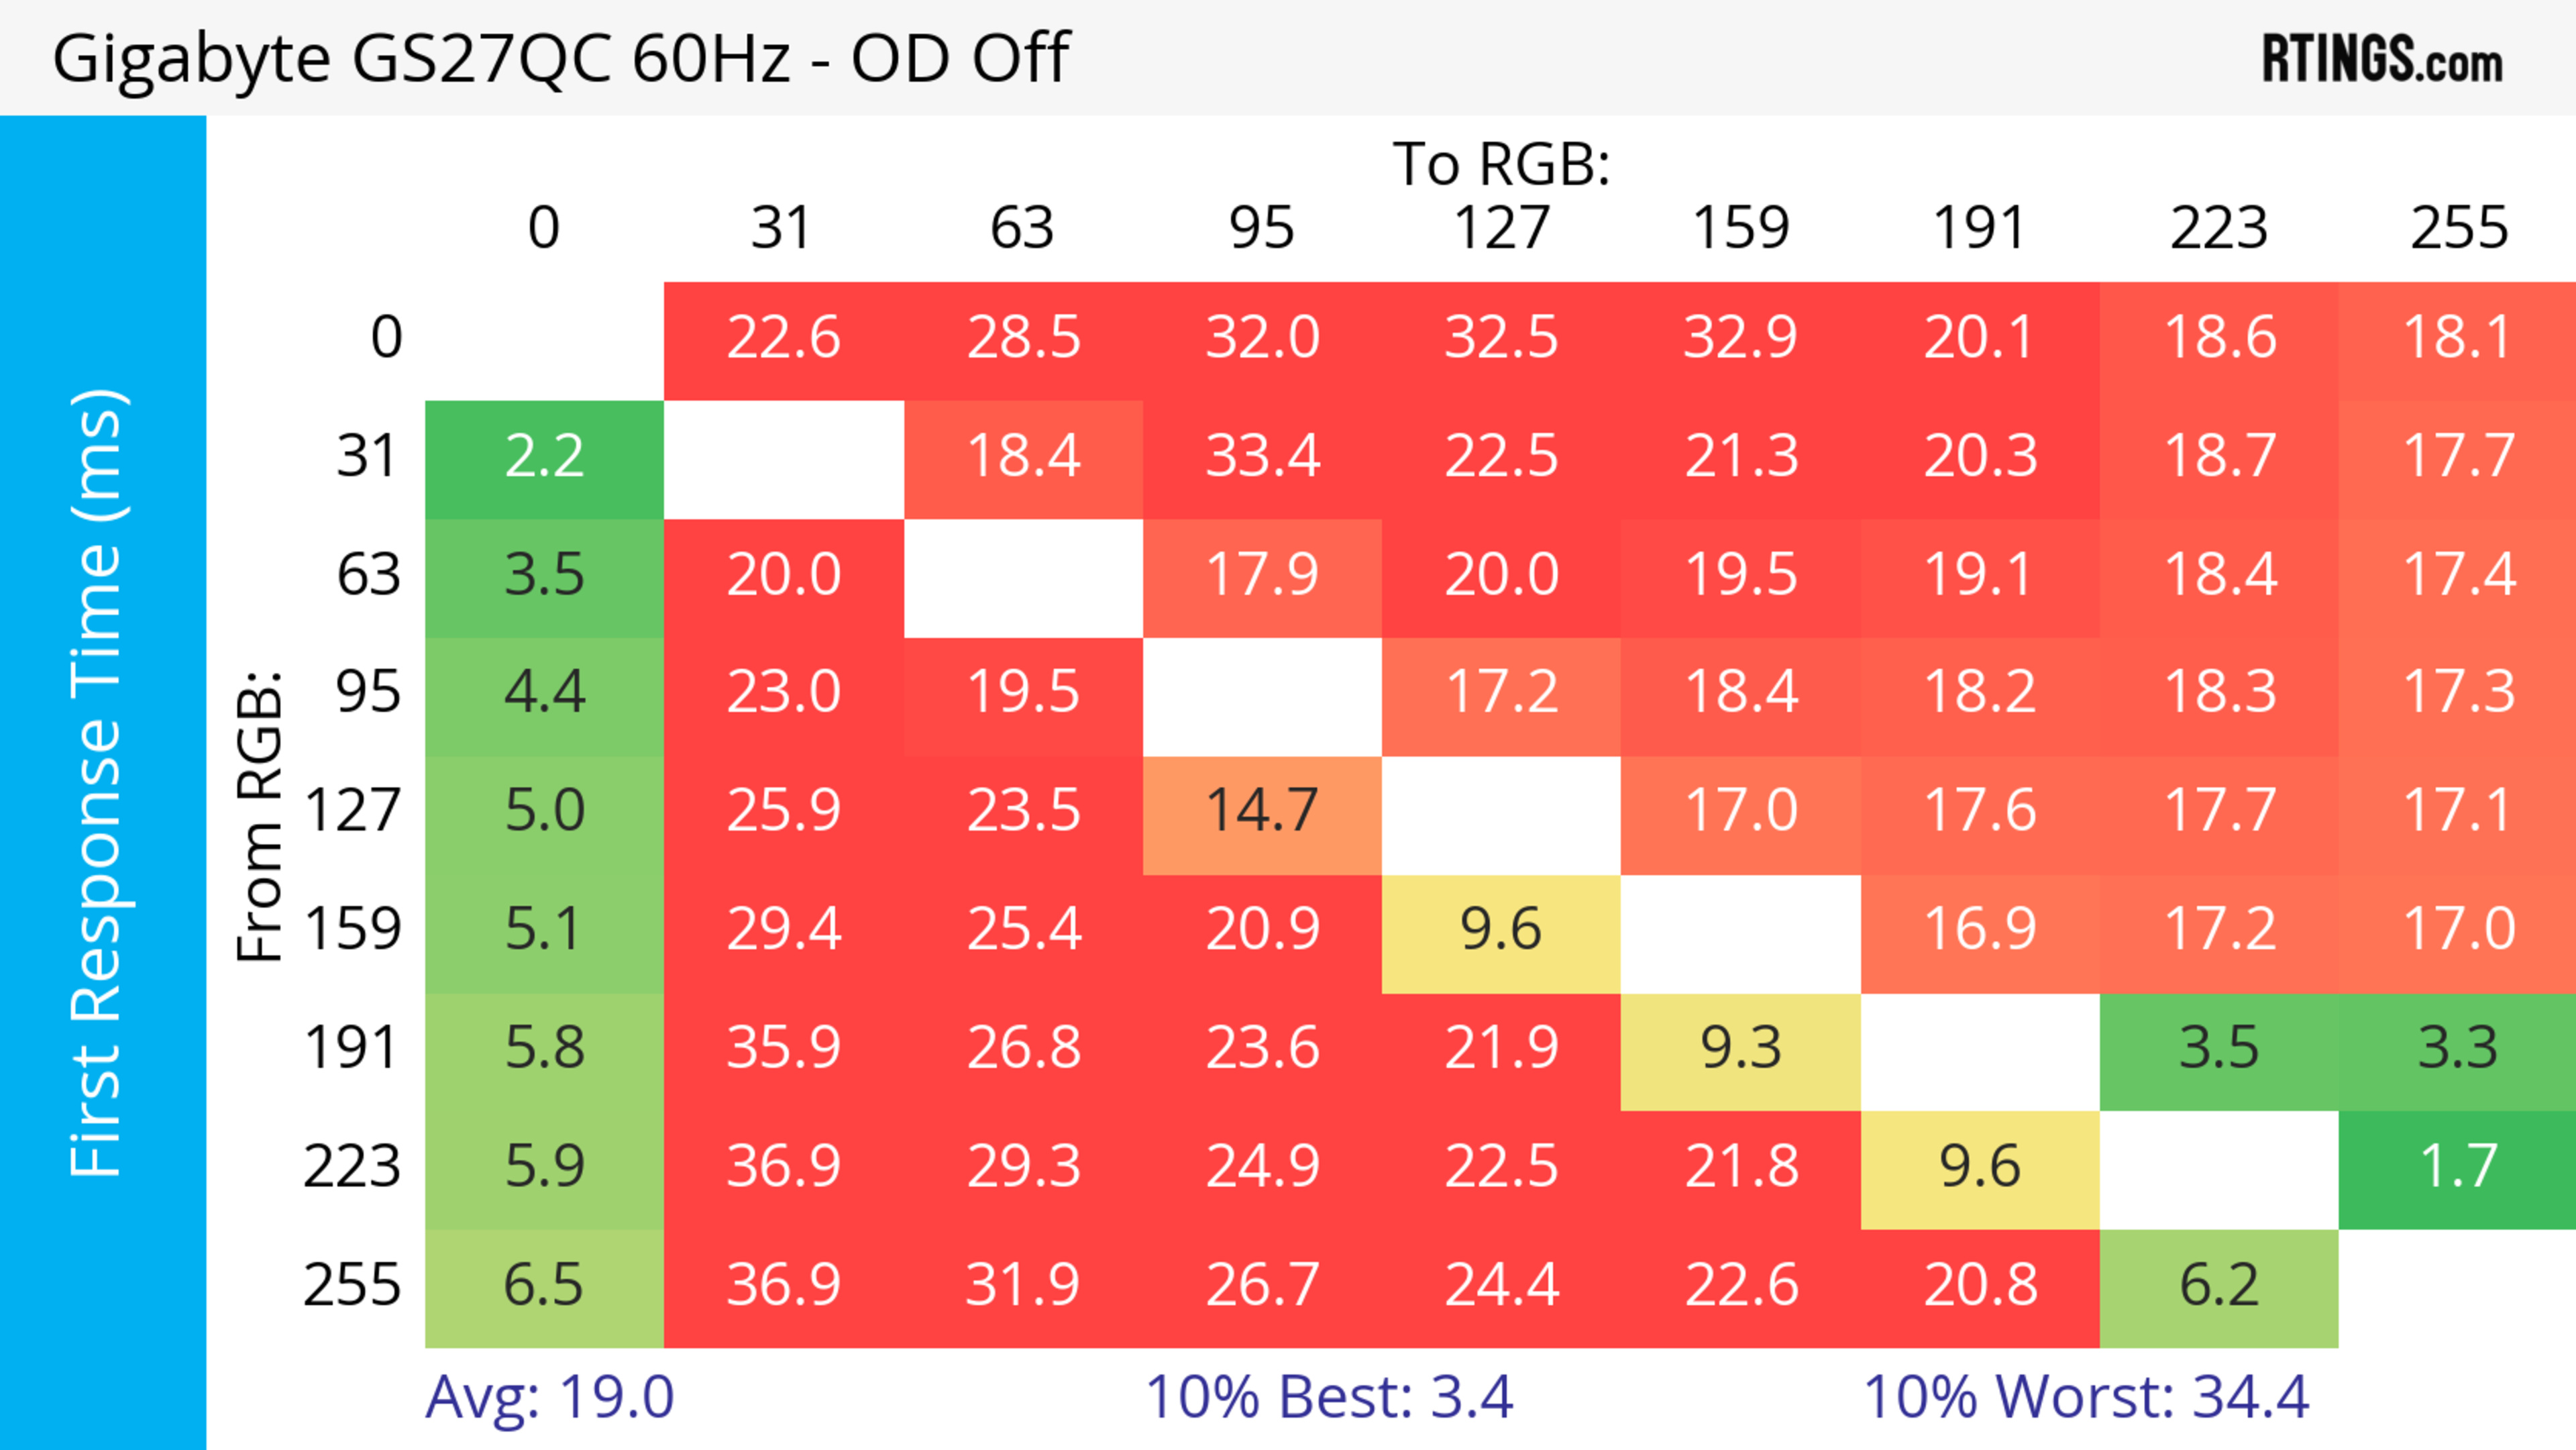Click the Gigabyte GS27QC 60Hz chart title
Screen dimensions: 2576x1450
click(x=560, y=58)
